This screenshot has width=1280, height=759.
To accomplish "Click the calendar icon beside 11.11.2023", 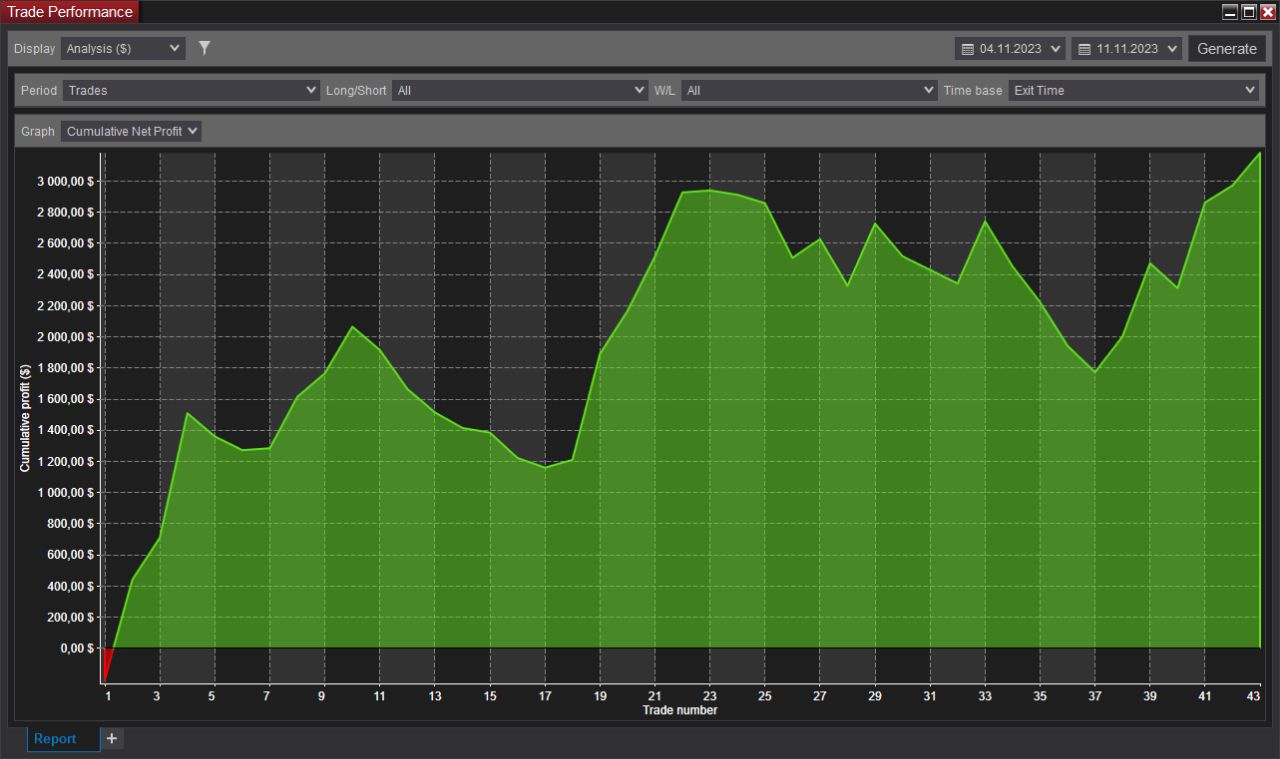I will point(1084,49).
